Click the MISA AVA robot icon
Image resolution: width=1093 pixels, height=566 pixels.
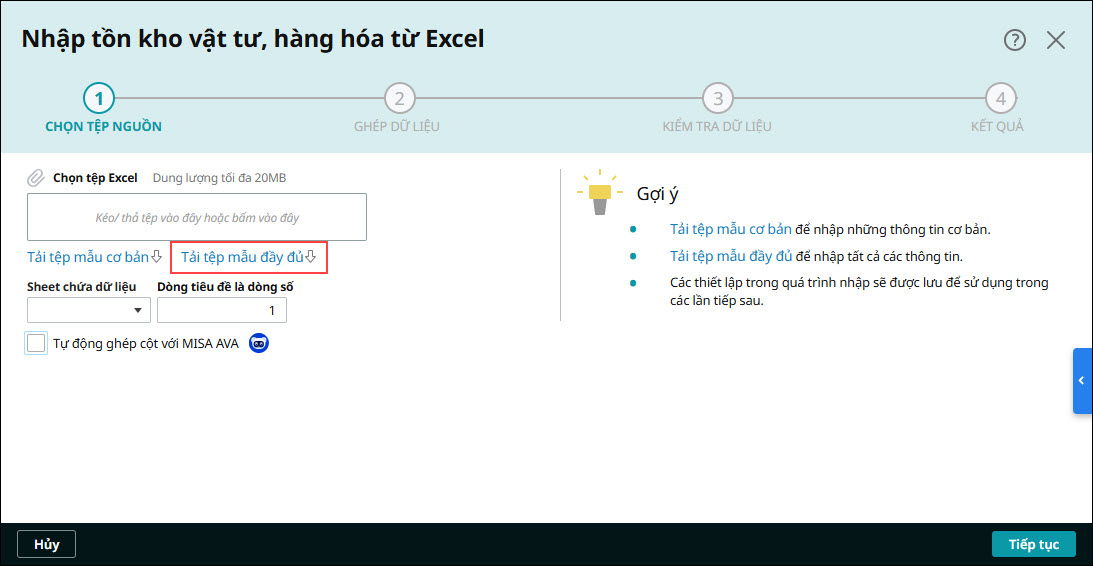[259, 343]
